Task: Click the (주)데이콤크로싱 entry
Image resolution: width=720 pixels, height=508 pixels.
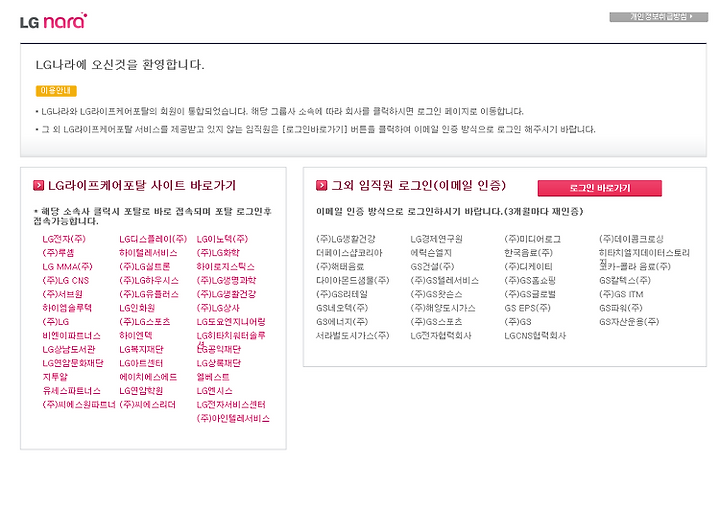Action: point(631,239)
